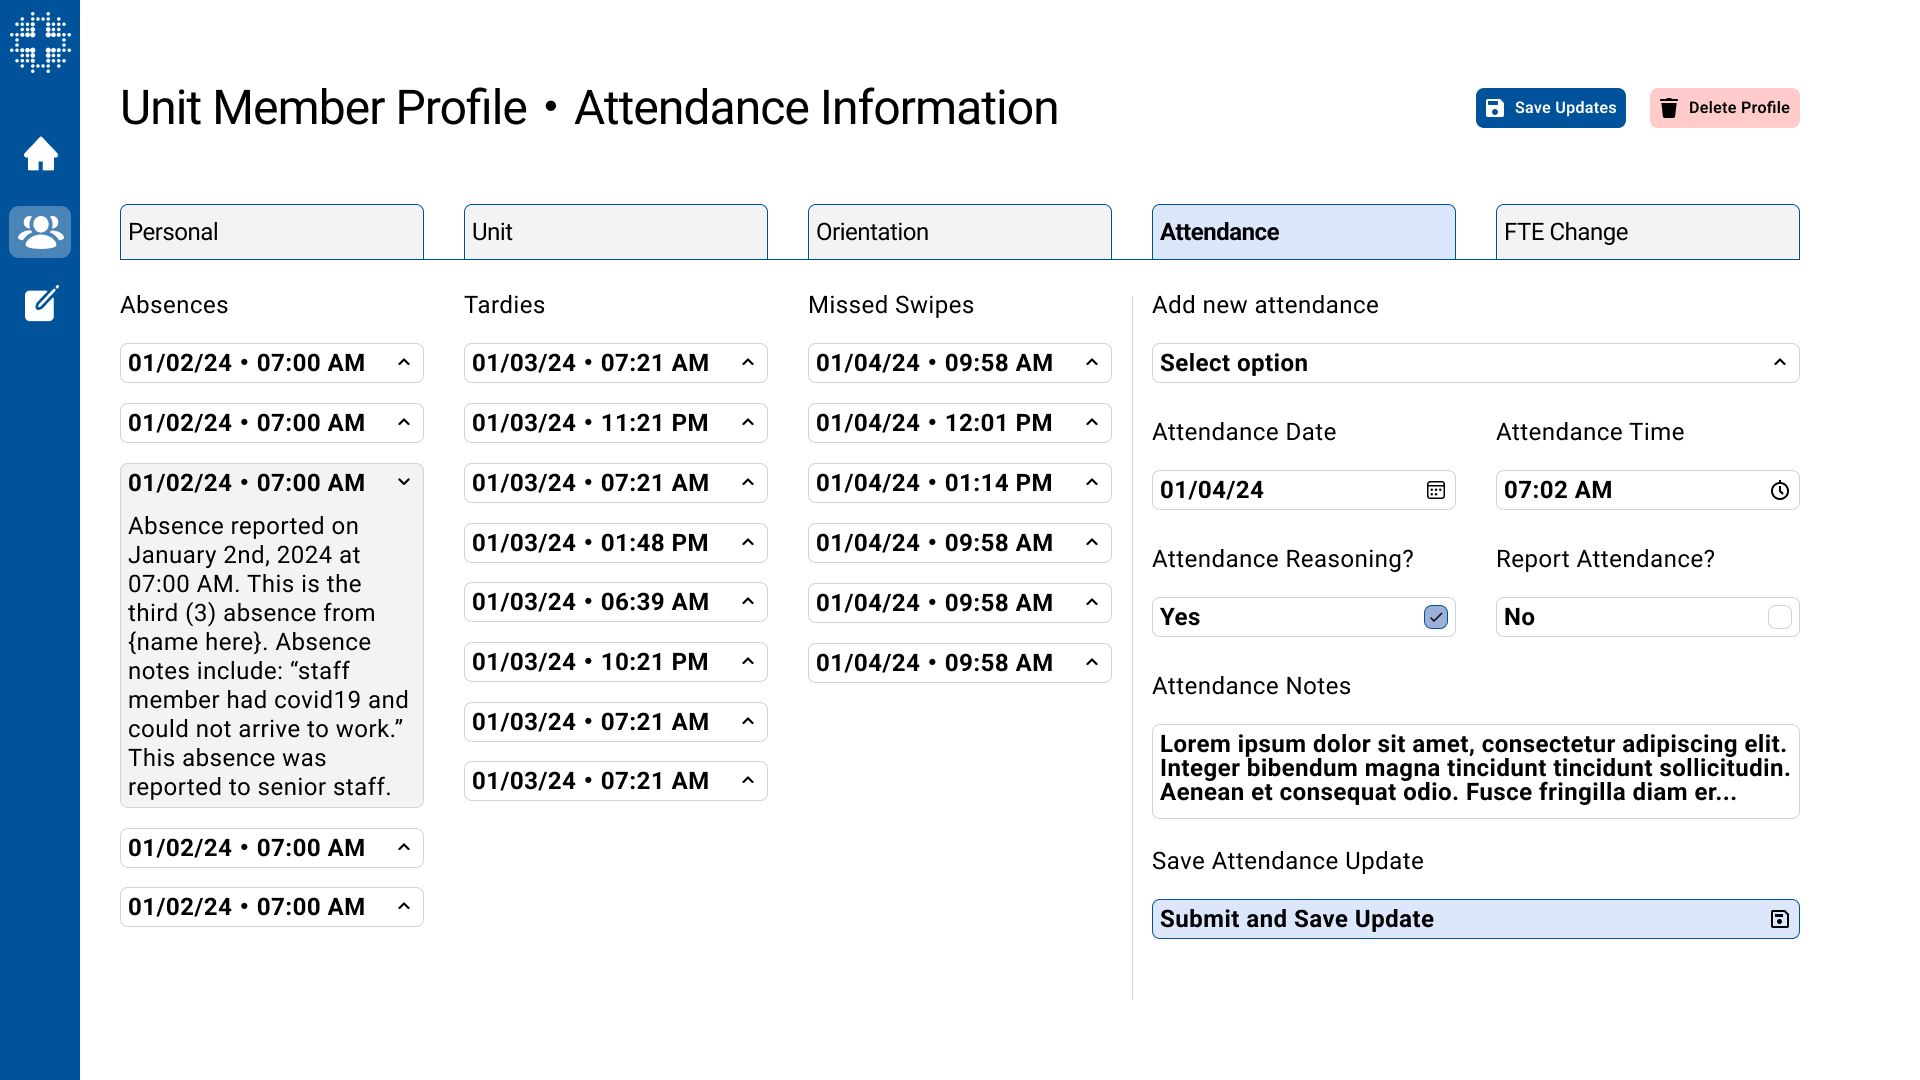Go to the Home sidebar icon

pos(40,154)
